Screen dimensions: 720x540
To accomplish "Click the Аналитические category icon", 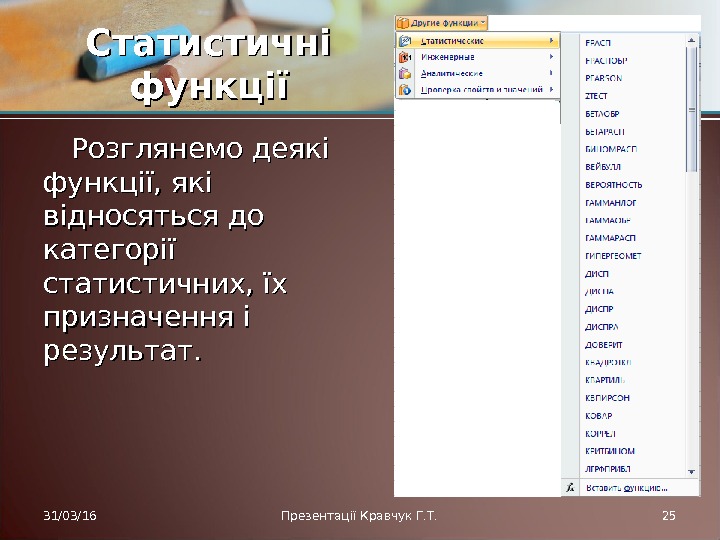I will 405,73.
